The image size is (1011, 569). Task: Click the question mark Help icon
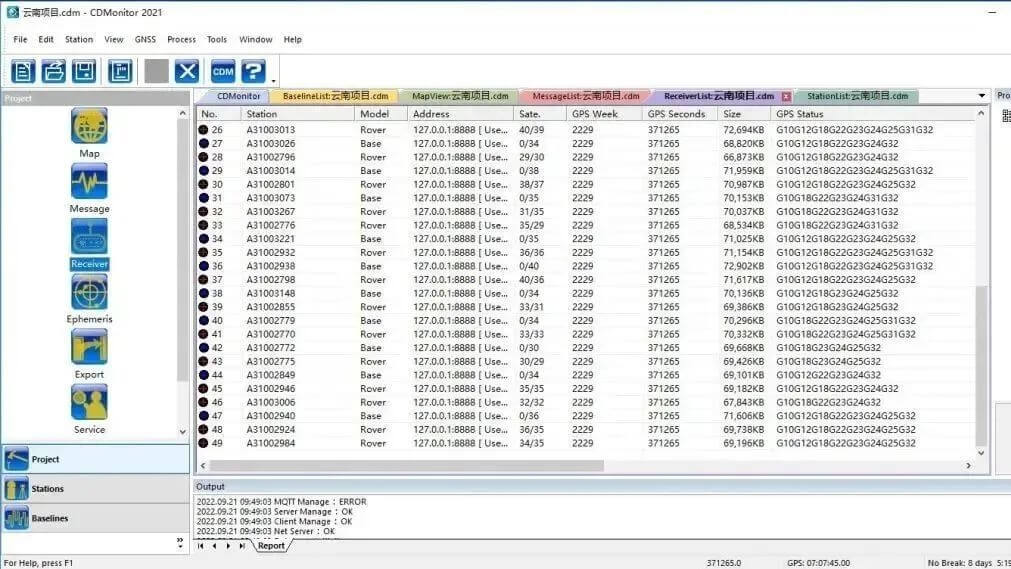coord(253,71)
